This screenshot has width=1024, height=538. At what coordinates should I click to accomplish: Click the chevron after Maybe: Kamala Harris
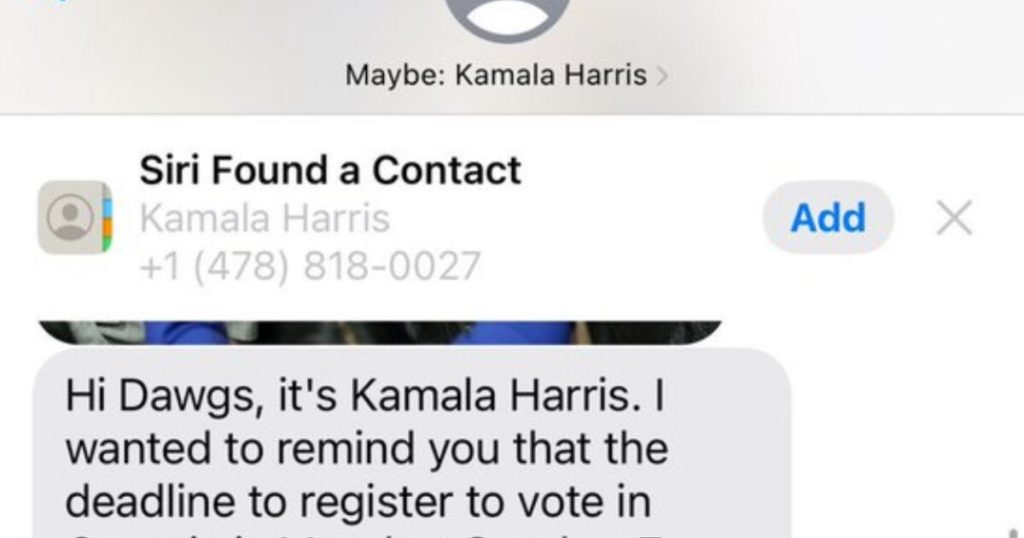click(x=662, y=76)
